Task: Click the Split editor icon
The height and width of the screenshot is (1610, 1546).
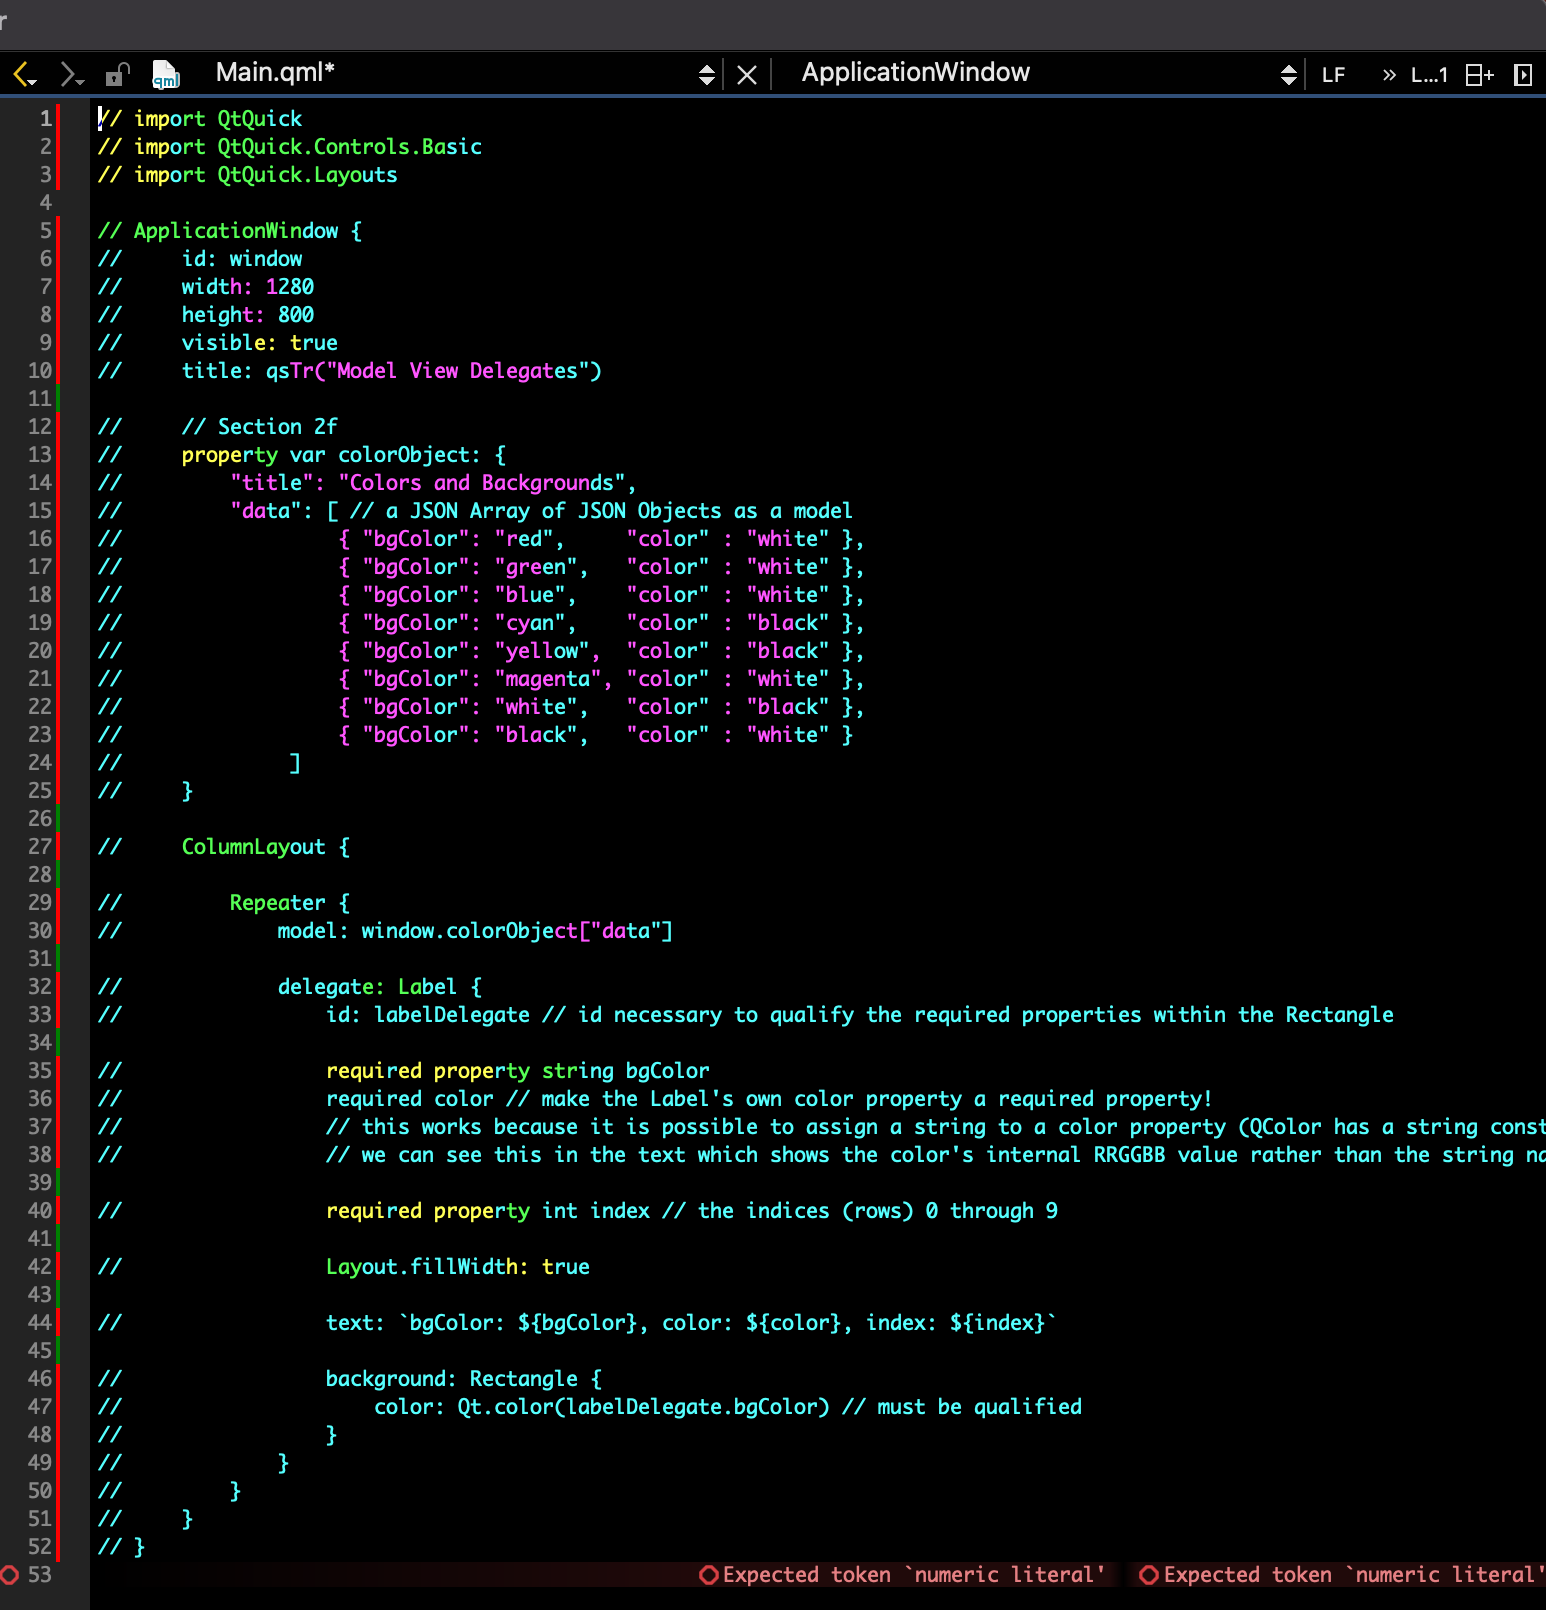Action: pos(1479,75)
